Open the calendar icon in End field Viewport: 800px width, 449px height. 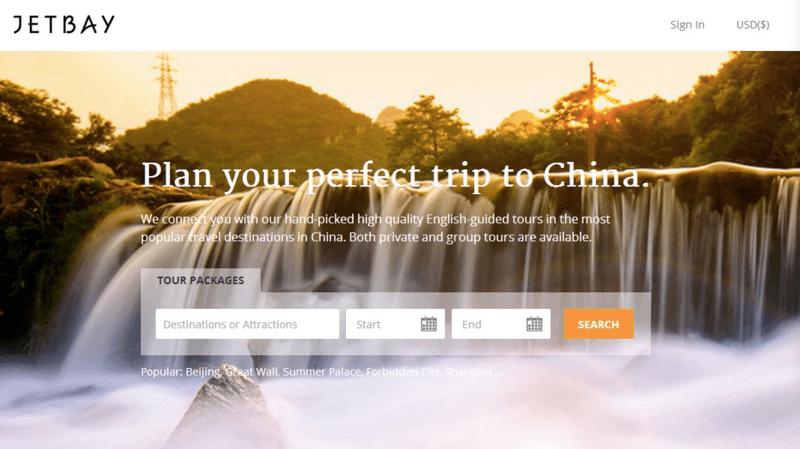pos(534,324)
